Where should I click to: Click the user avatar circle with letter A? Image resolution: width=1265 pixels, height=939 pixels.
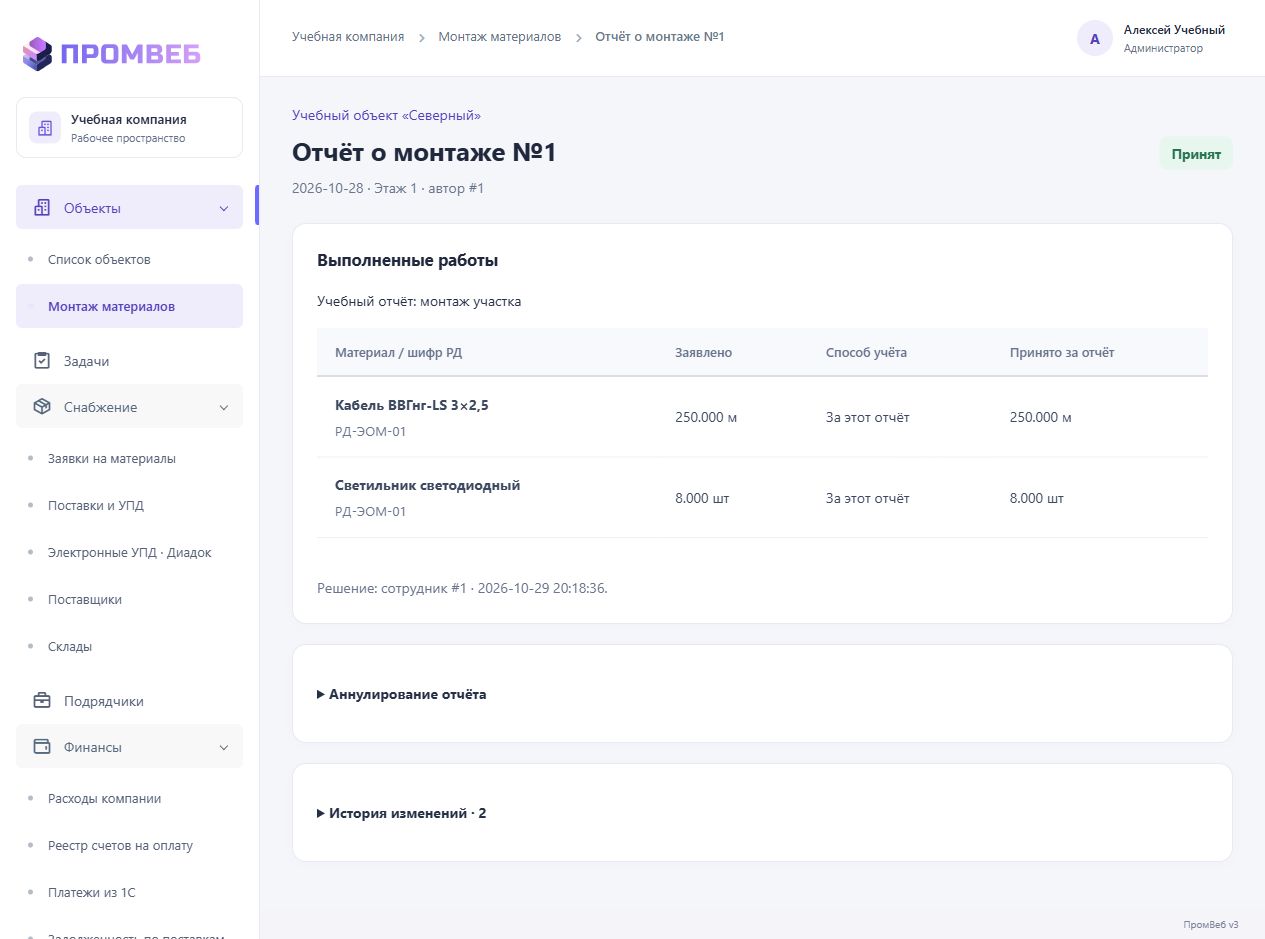(1095, 38)
